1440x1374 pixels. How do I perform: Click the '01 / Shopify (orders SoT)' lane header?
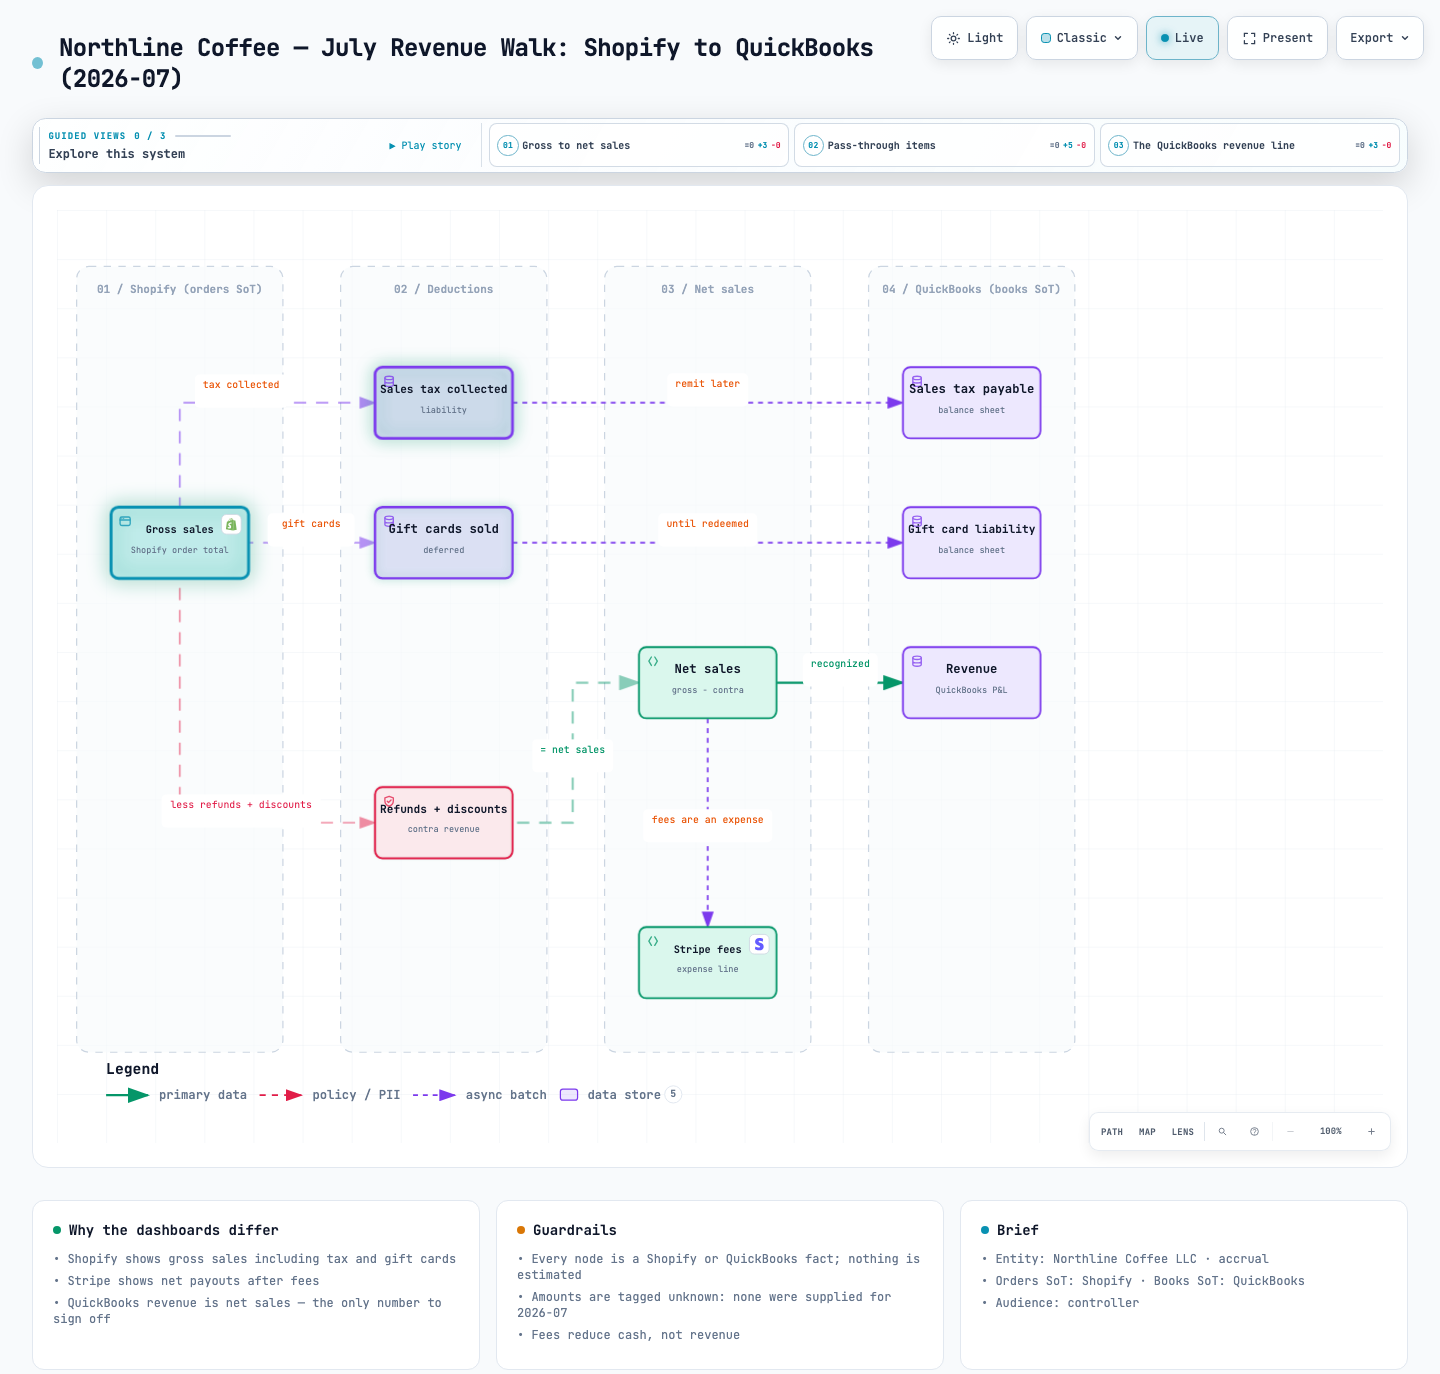click(180, 290)
